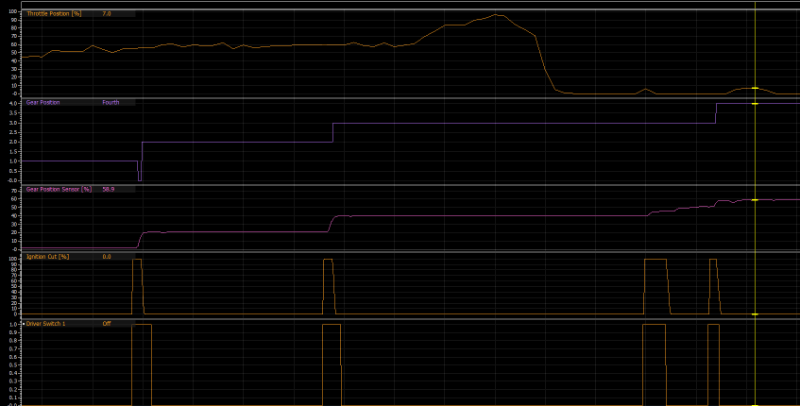800x406 pixels.
Task: Click the throttle trace peak near 100%
Action: click(496, 15)
